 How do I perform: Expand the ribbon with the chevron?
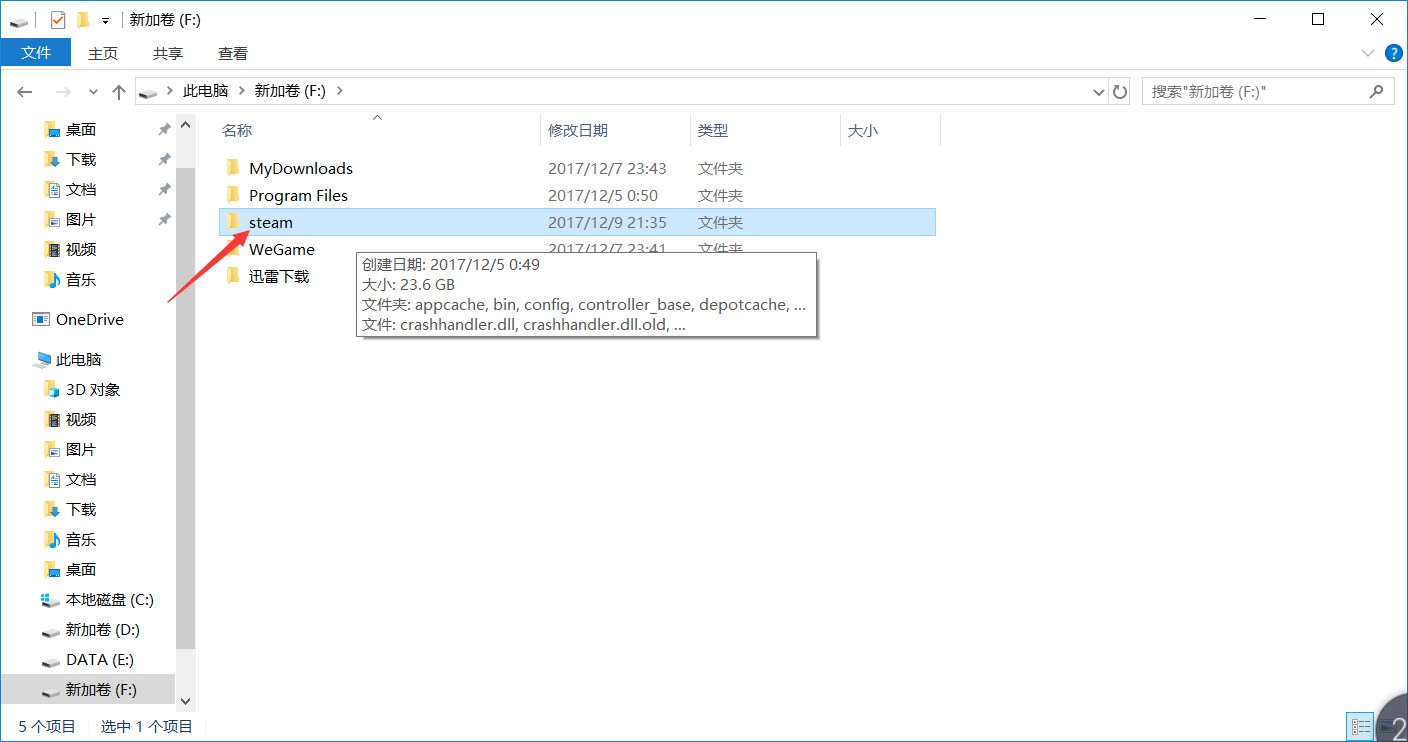1368,52
